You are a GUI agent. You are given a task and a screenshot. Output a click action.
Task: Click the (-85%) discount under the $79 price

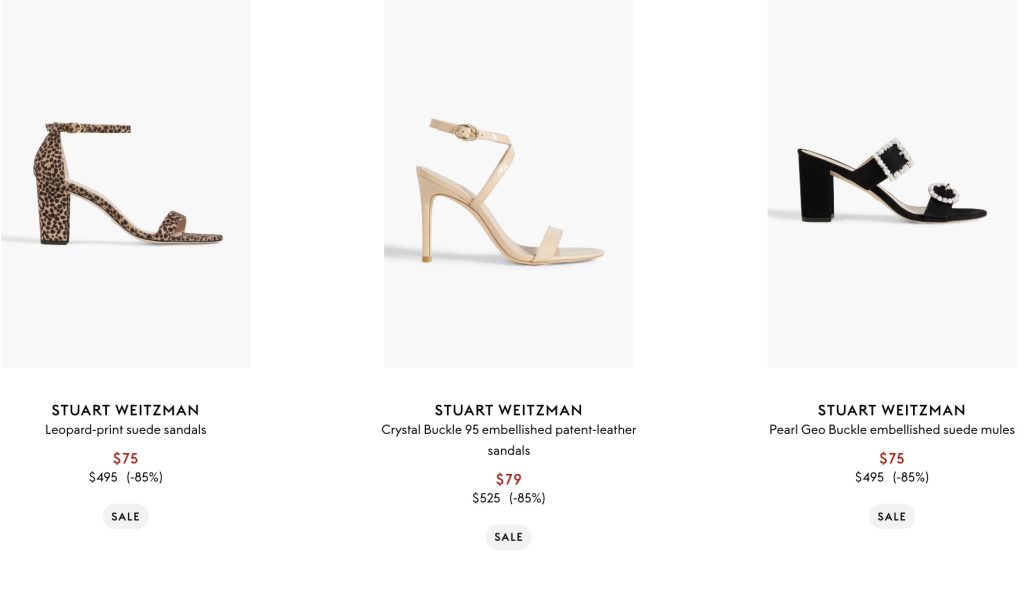(x=527, y=498)
